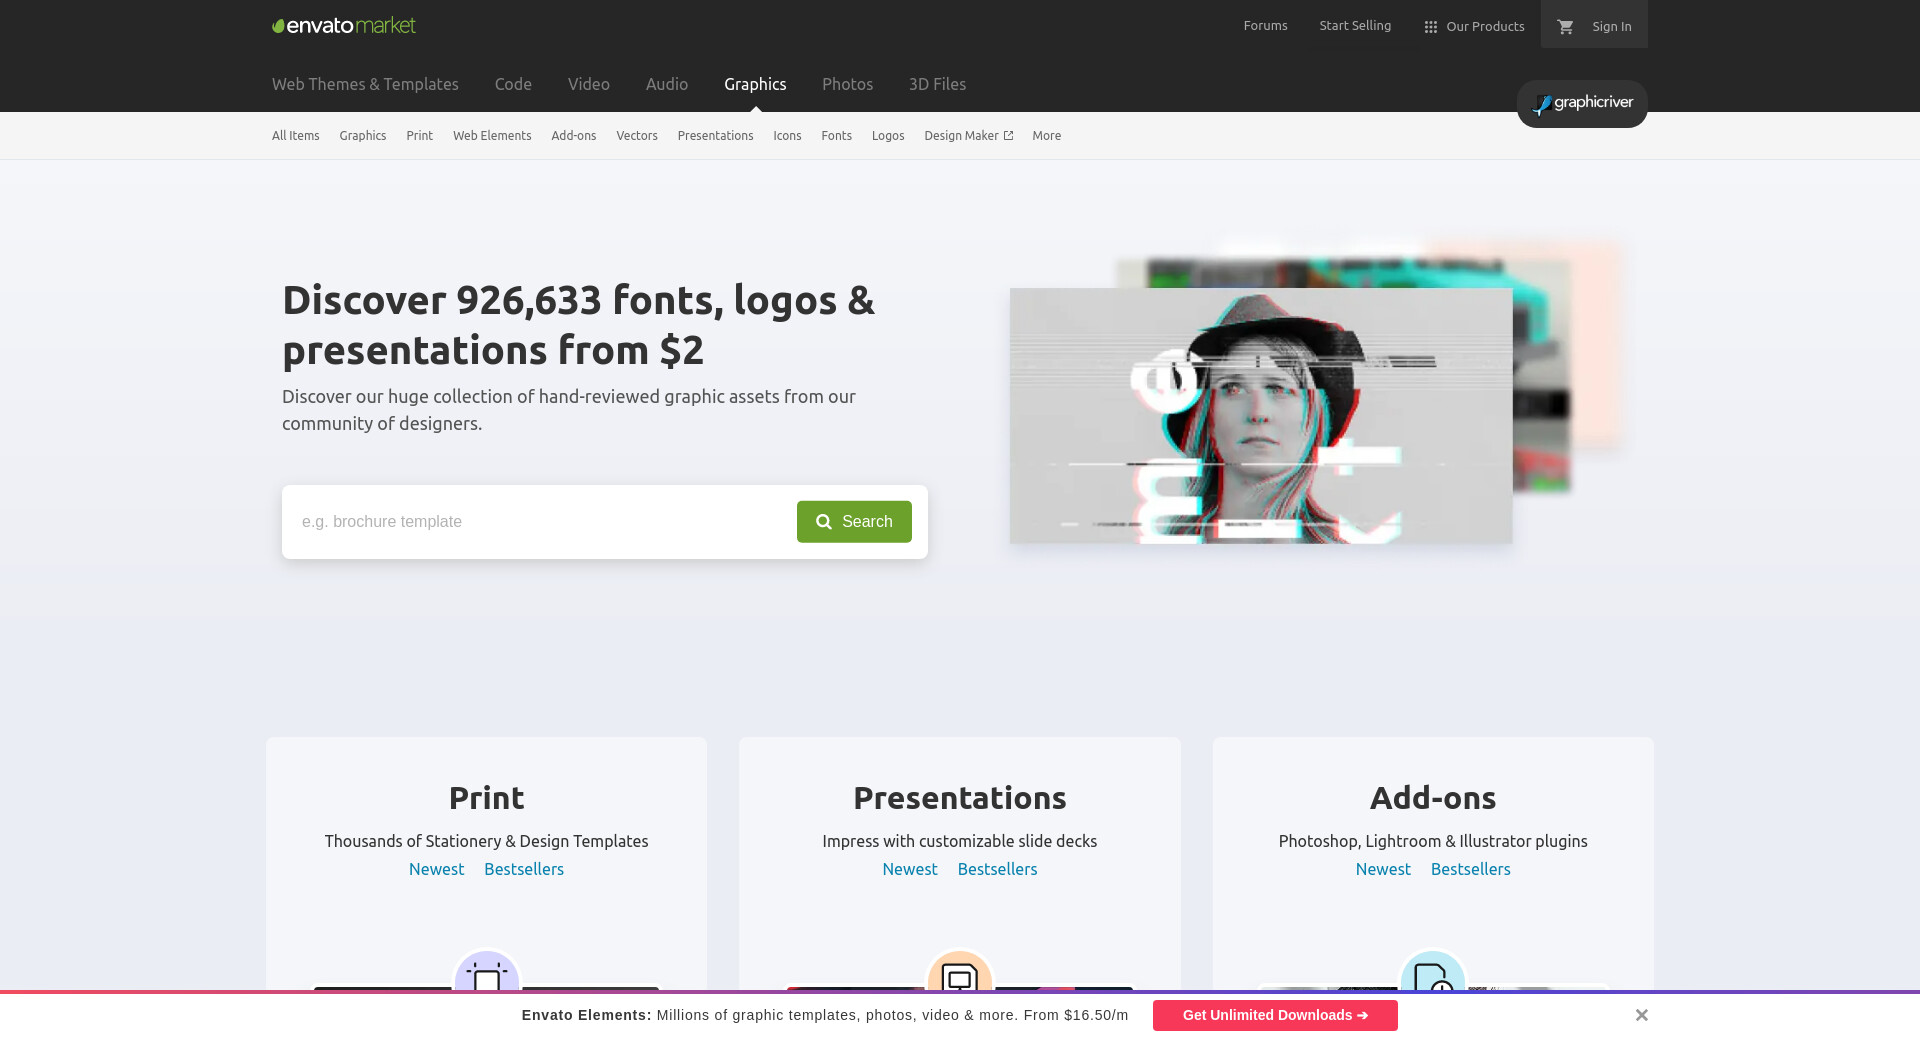Open the shopping cart icon
Image resolution: width=1920 pixels, height=1040 pixels.
pyautogui.click(x=1565, y=26)
